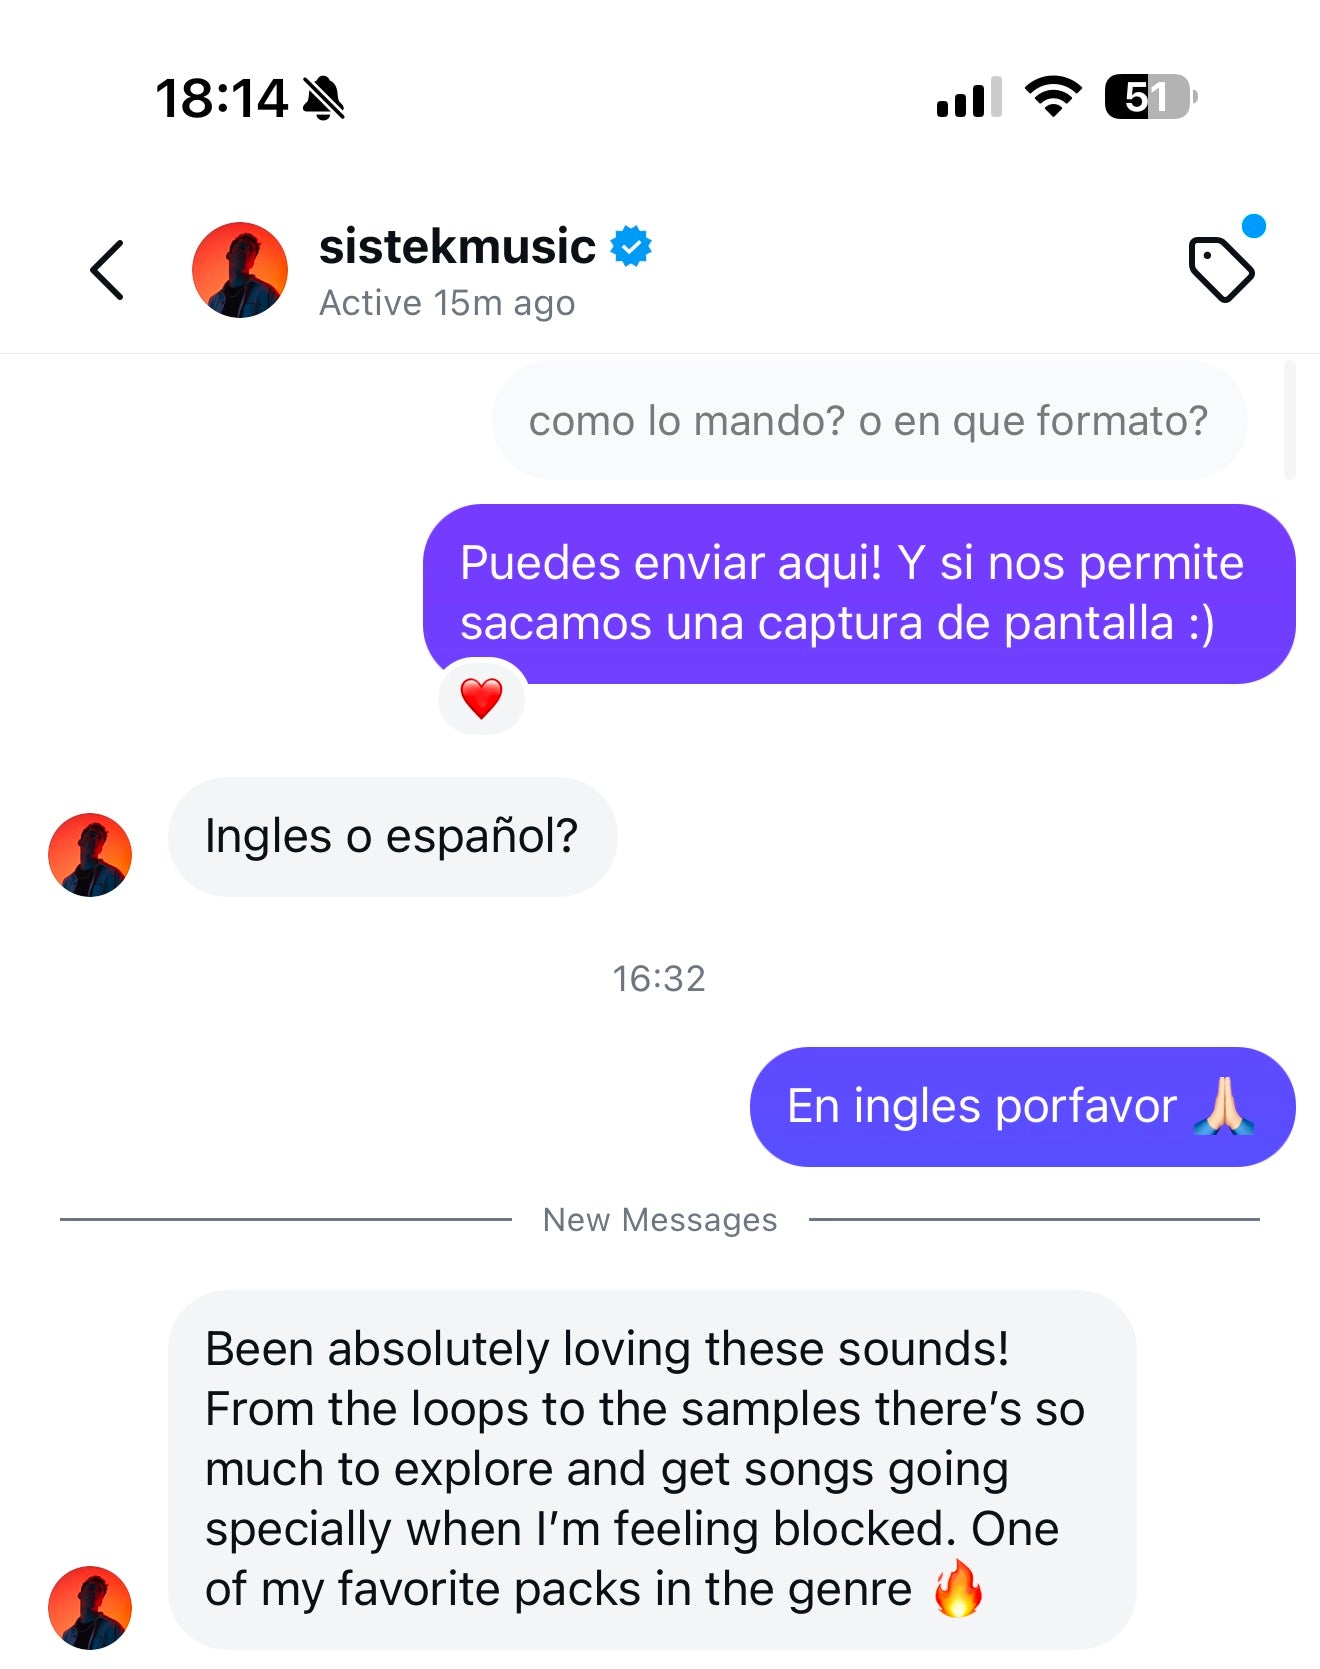Tap the praying hands emoji in the message
This screenshot has width=1320, height=1669.
(1224, 1106)
